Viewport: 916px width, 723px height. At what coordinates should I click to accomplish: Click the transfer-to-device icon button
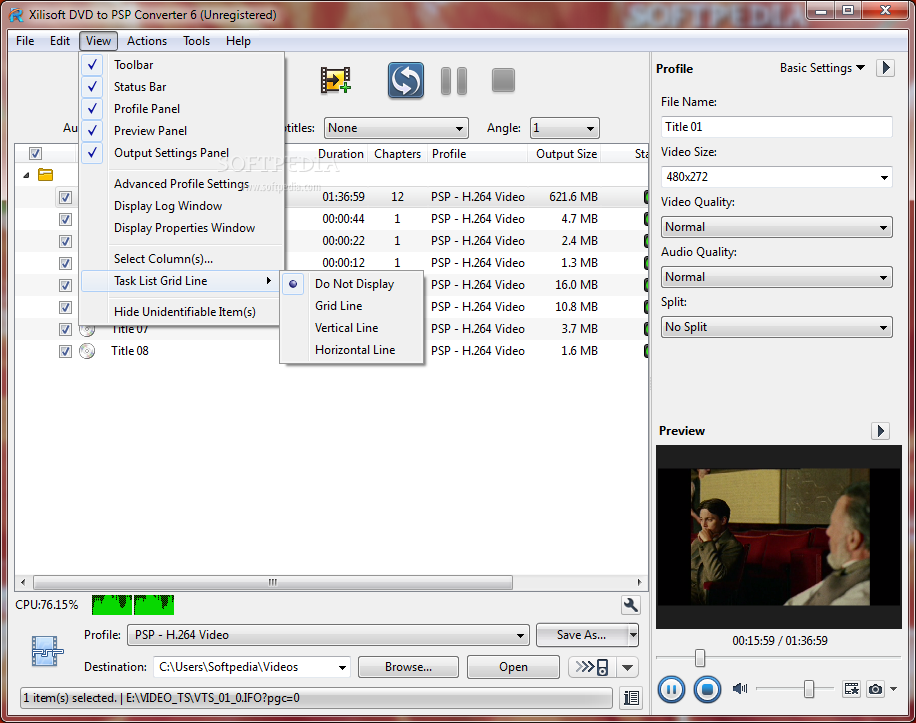point(591,667)
